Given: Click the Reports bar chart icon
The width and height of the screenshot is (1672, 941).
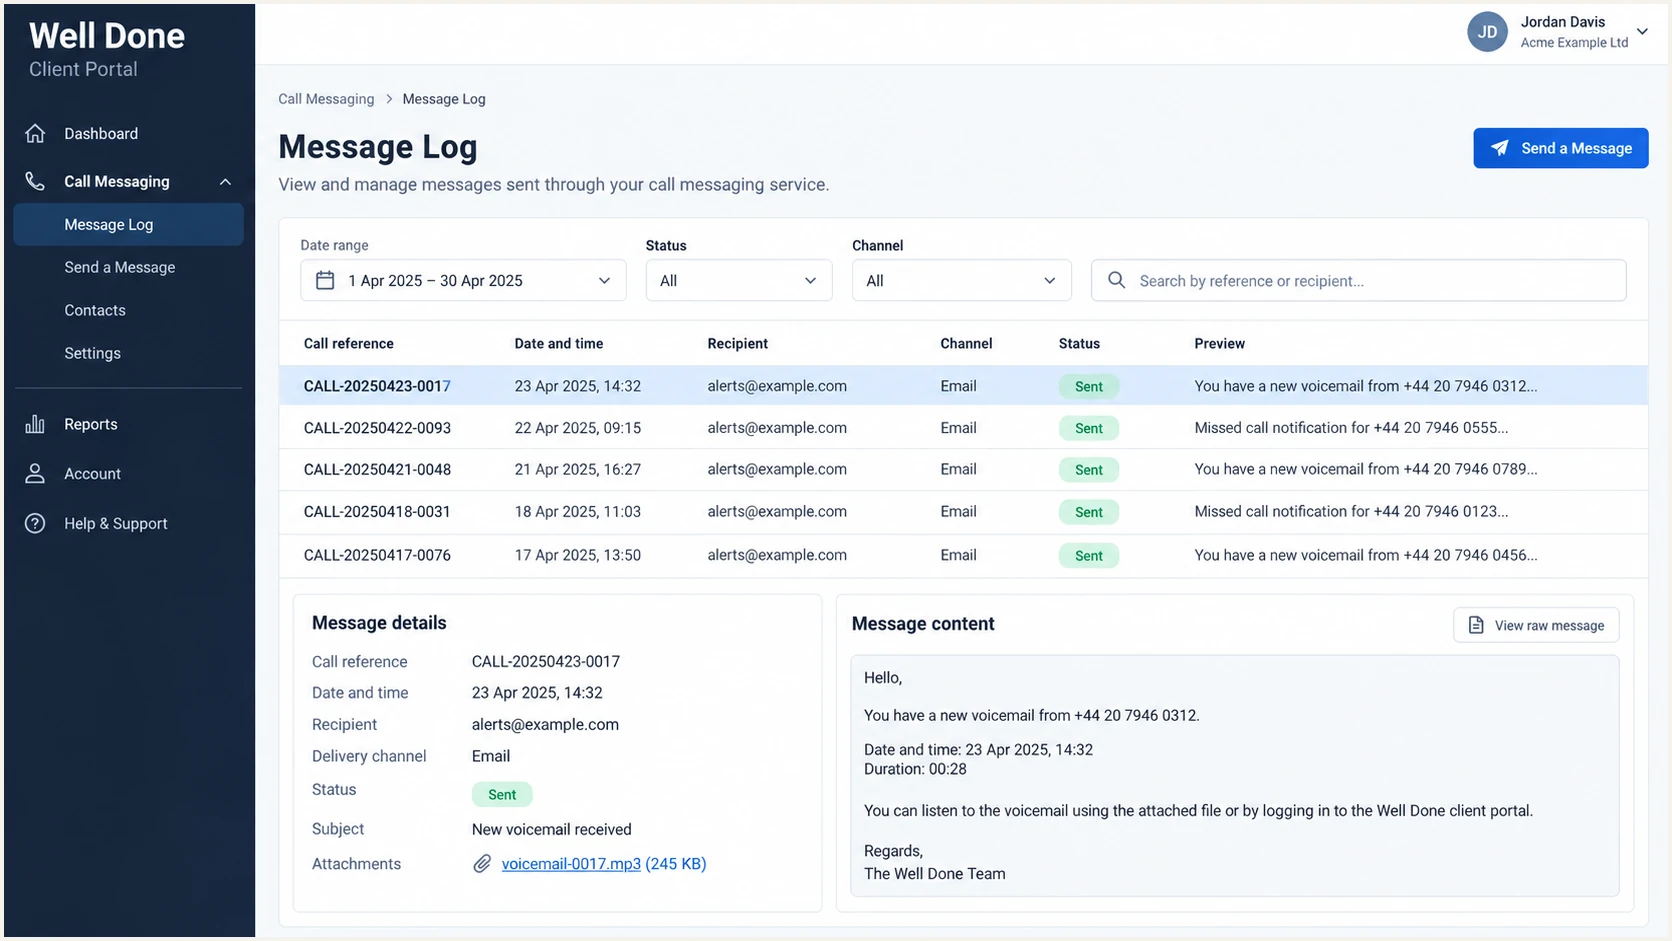Looking at the screenshot, I should tap(35, 424).
